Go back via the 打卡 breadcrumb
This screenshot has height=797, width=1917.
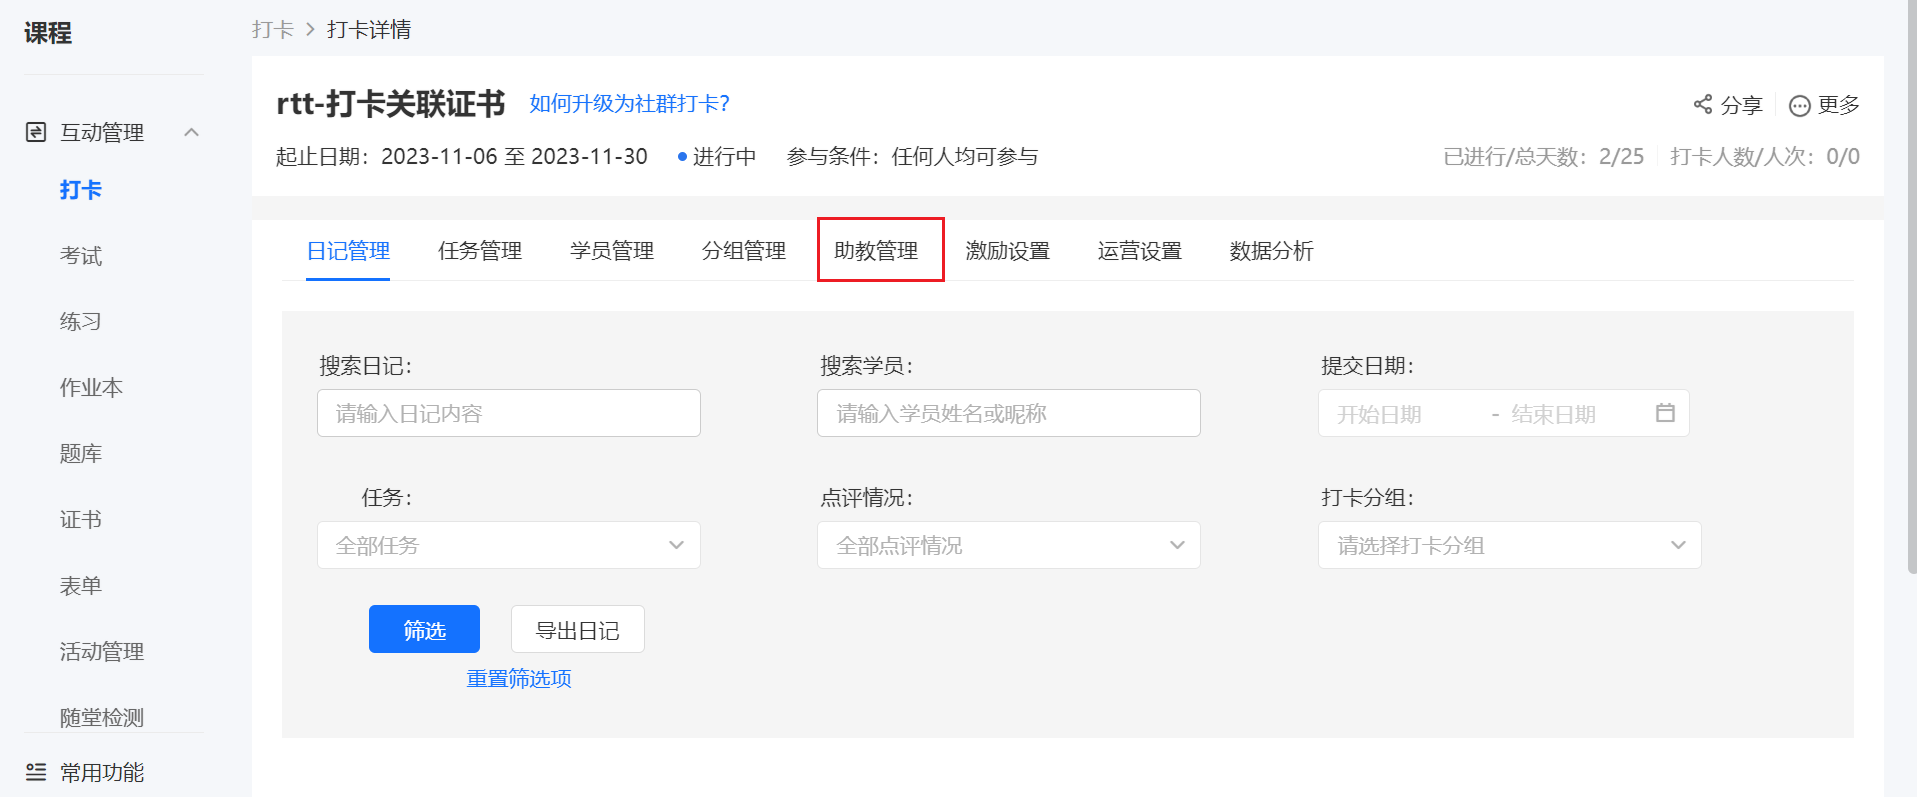coord(273,29)
